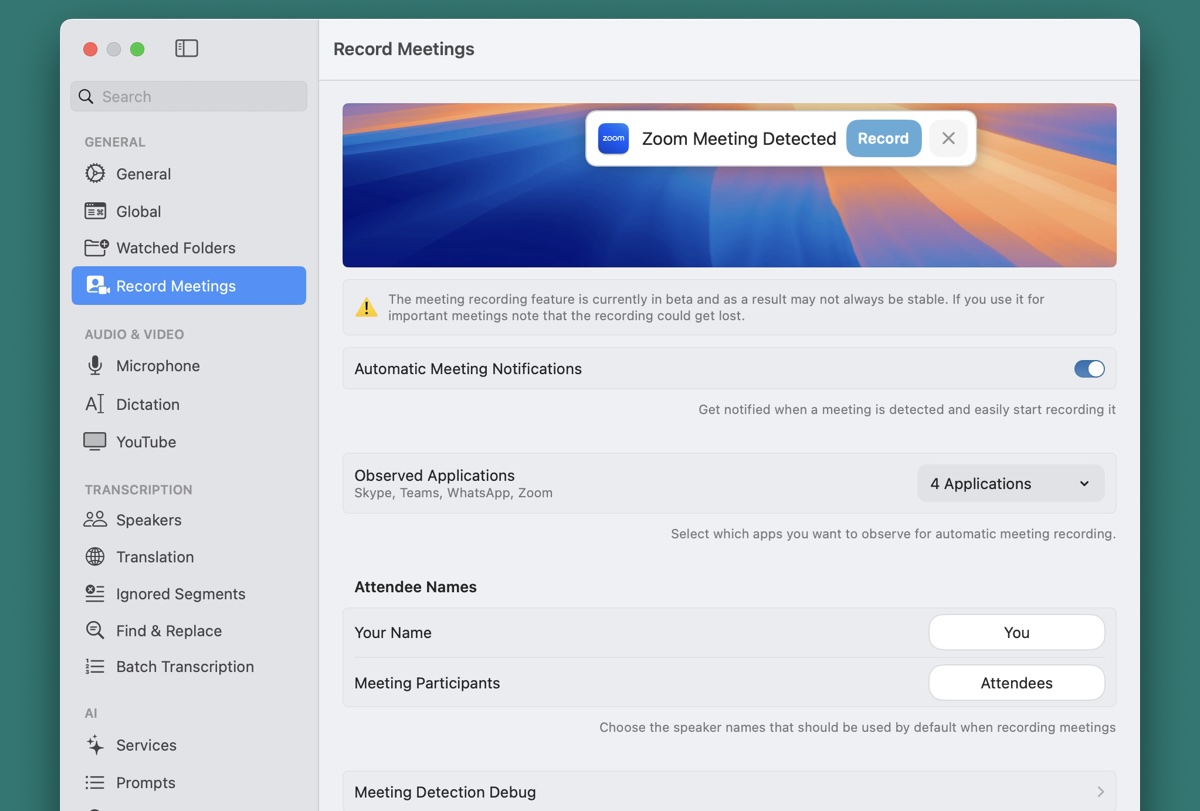Click the Ignored Segments sidebar label

(x=181, y=594)
